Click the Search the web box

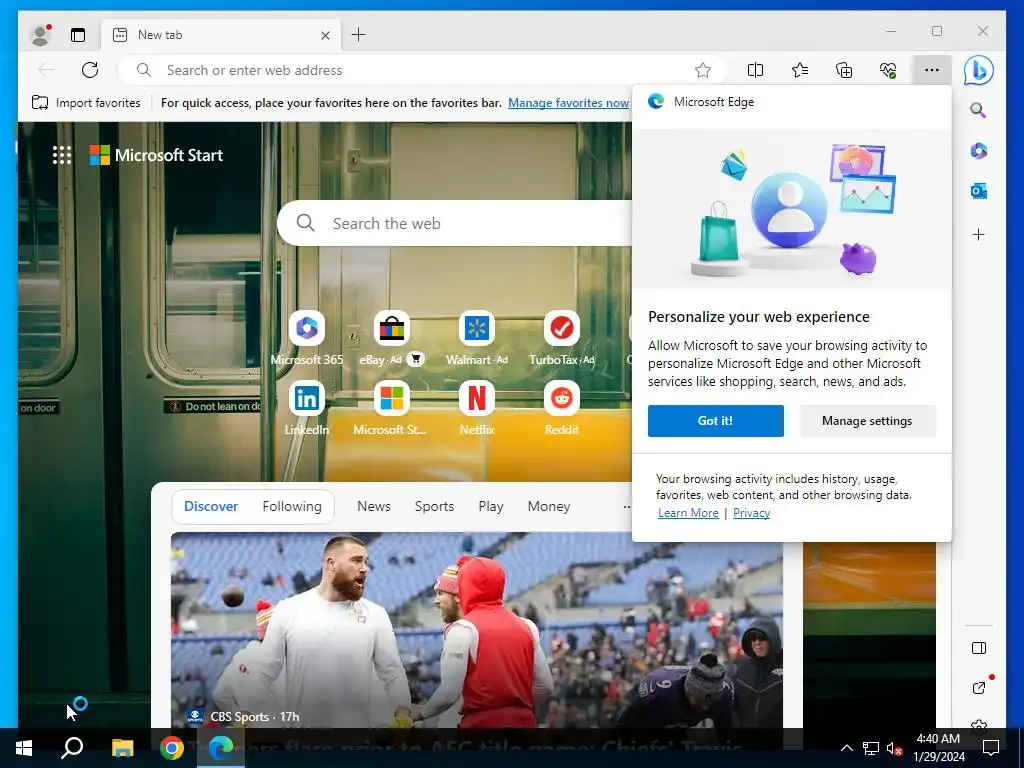coord(457,223)
